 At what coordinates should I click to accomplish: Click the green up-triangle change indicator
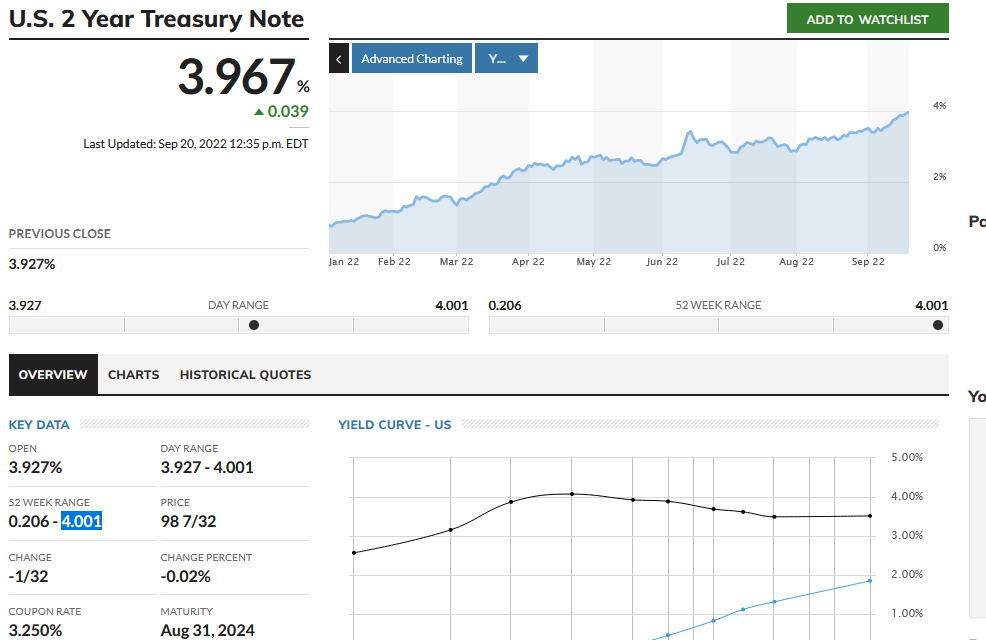point(259,112)
